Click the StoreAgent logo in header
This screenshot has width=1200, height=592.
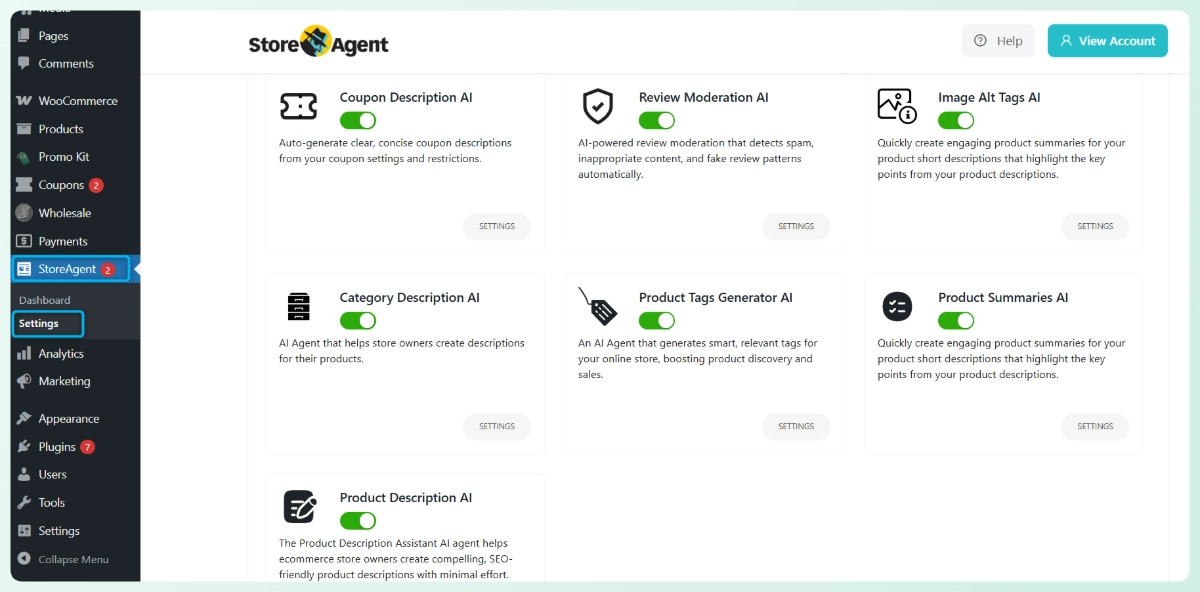click(318, 42)
